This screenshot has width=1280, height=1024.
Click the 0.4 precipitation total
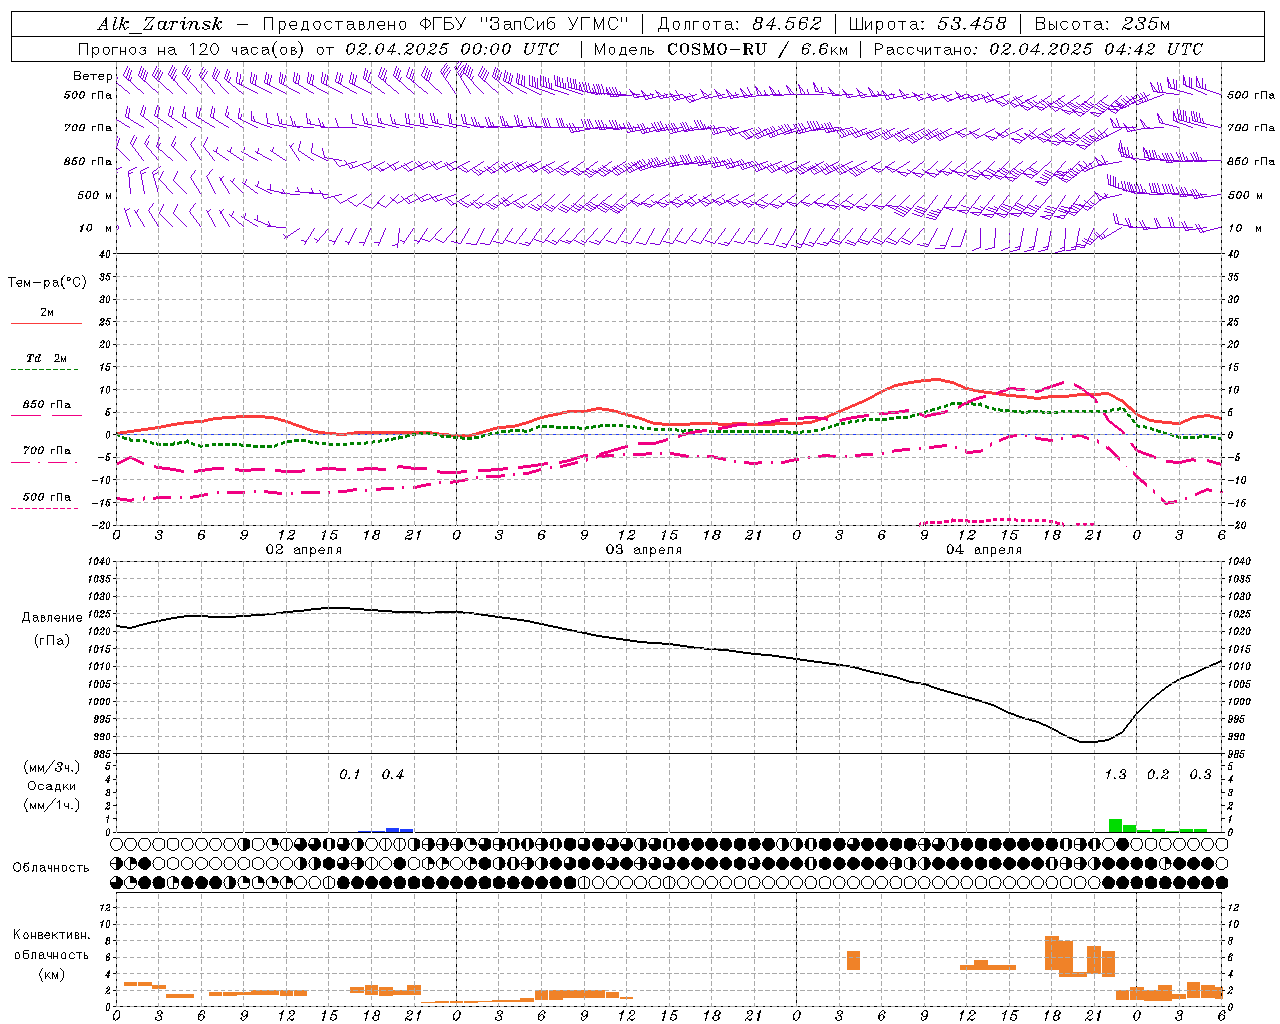[x=392, y=774]
